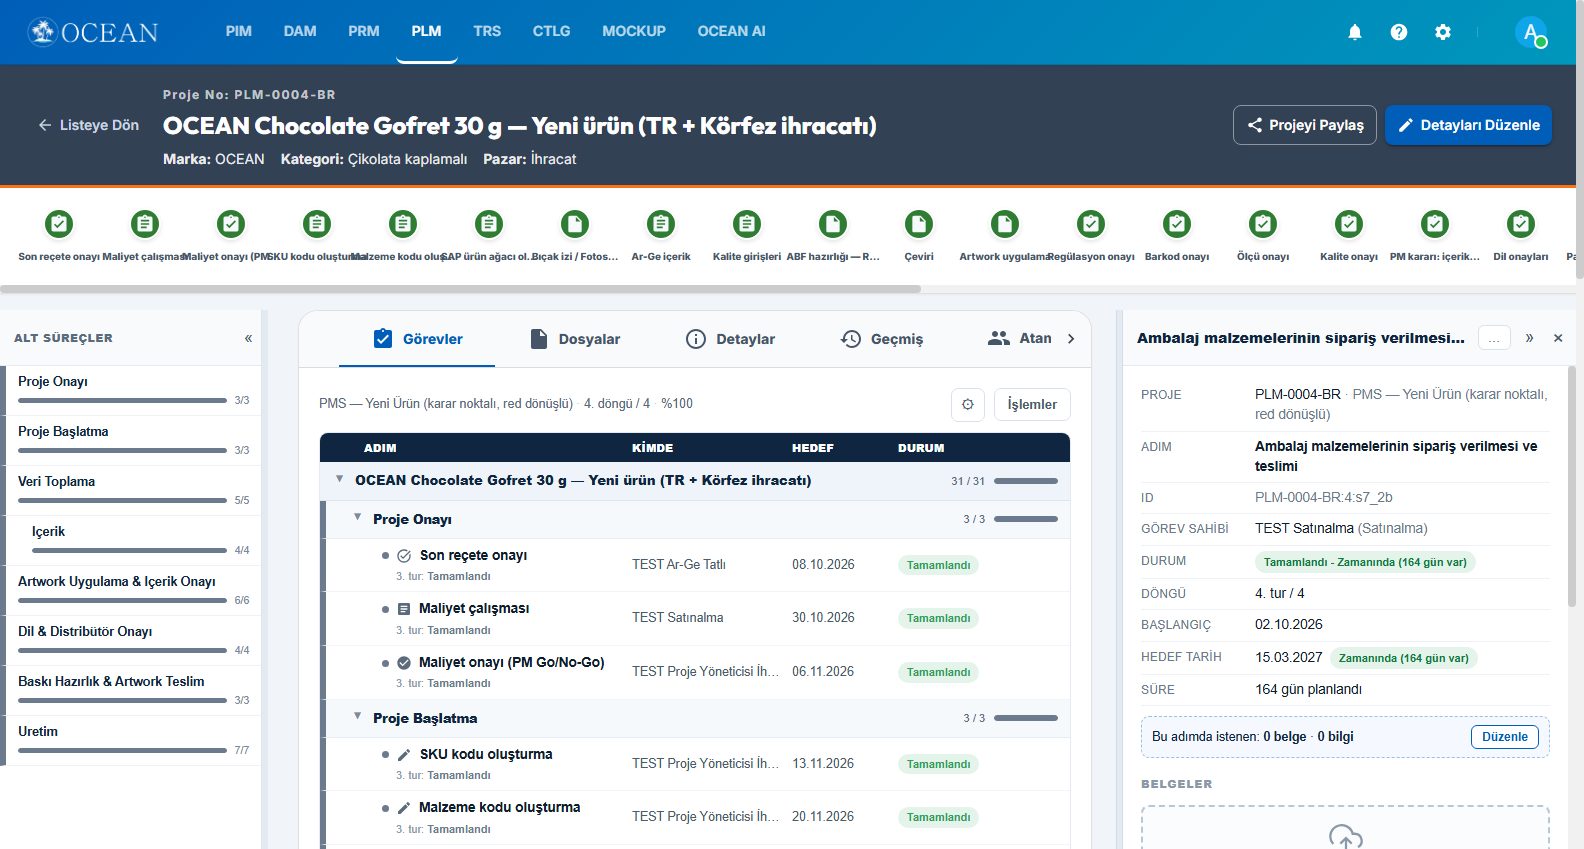Show more tabs with right chevron
Screen dimensions: 1584x849
[x=1071, y=339]
